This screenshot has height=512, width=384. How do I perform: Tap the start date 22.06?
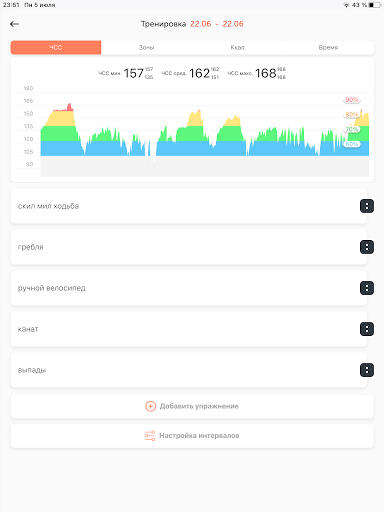pos(201,24)
